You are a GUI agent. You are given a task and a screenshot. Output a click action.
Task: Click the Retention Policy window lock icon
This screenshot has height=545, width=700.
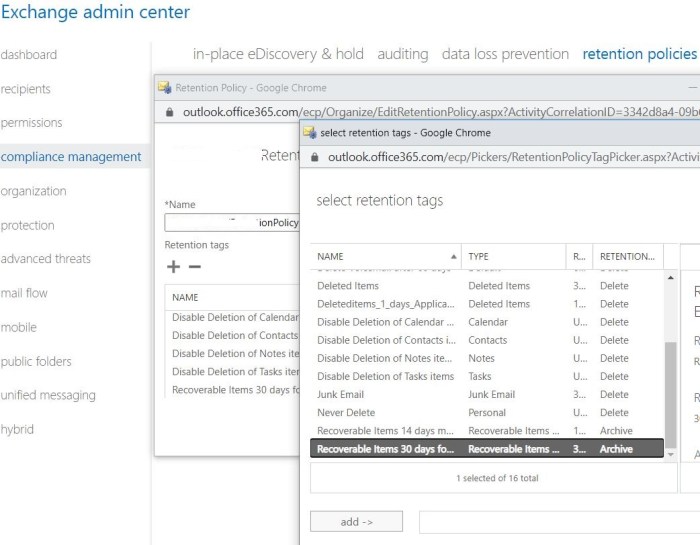[170, 112]
